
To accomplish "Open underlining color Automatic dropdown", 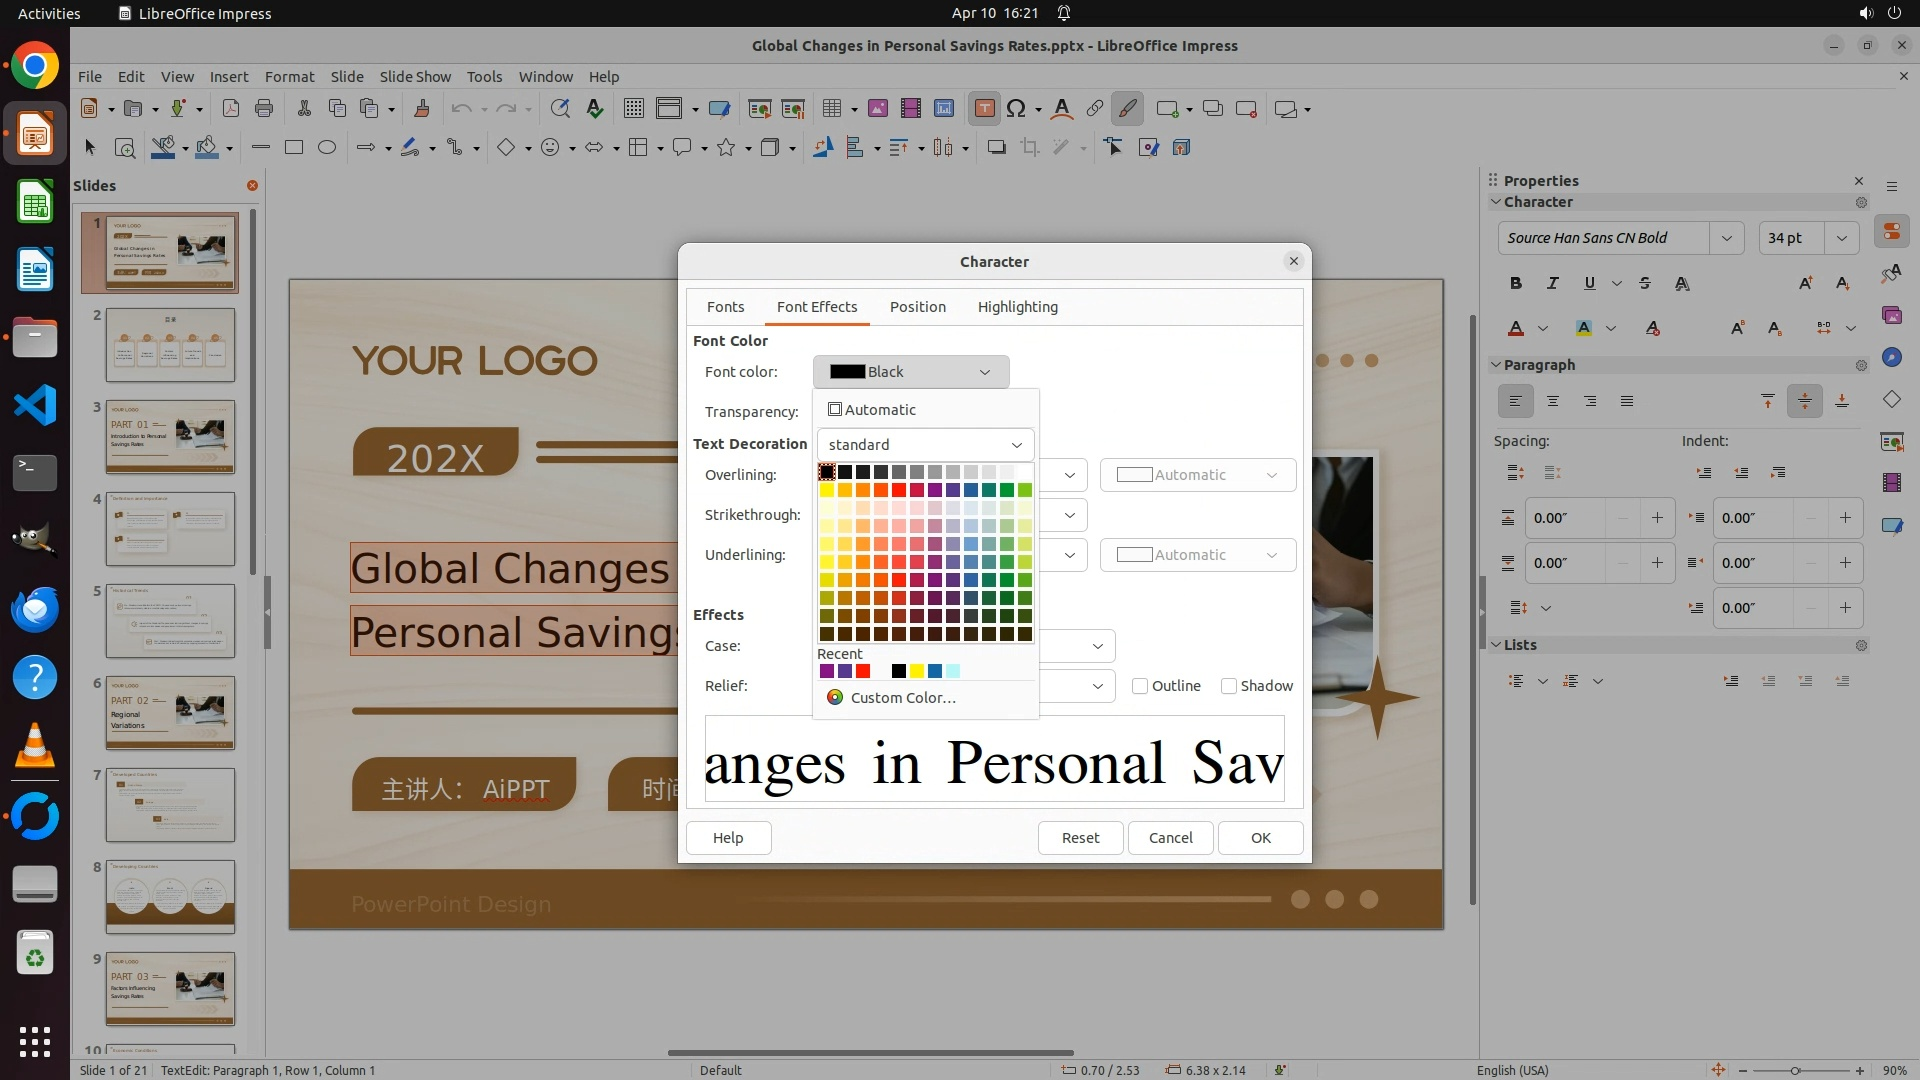I will 1197,555.
